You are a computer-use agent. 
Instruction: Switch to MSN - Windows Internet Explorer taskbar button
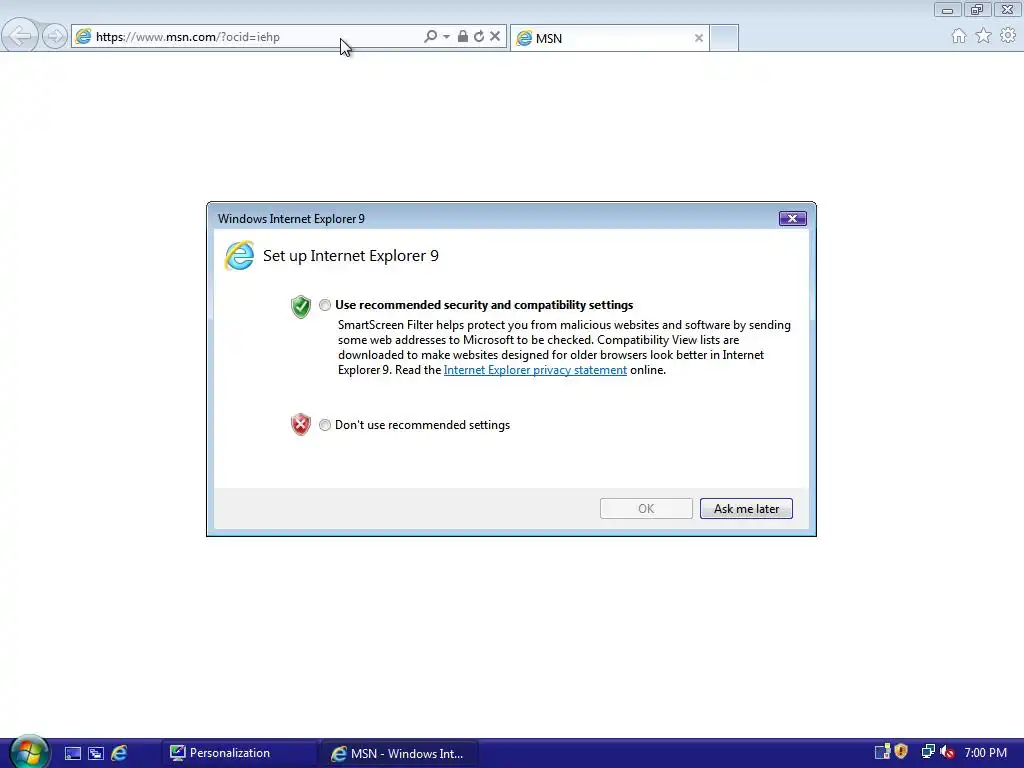400,753
